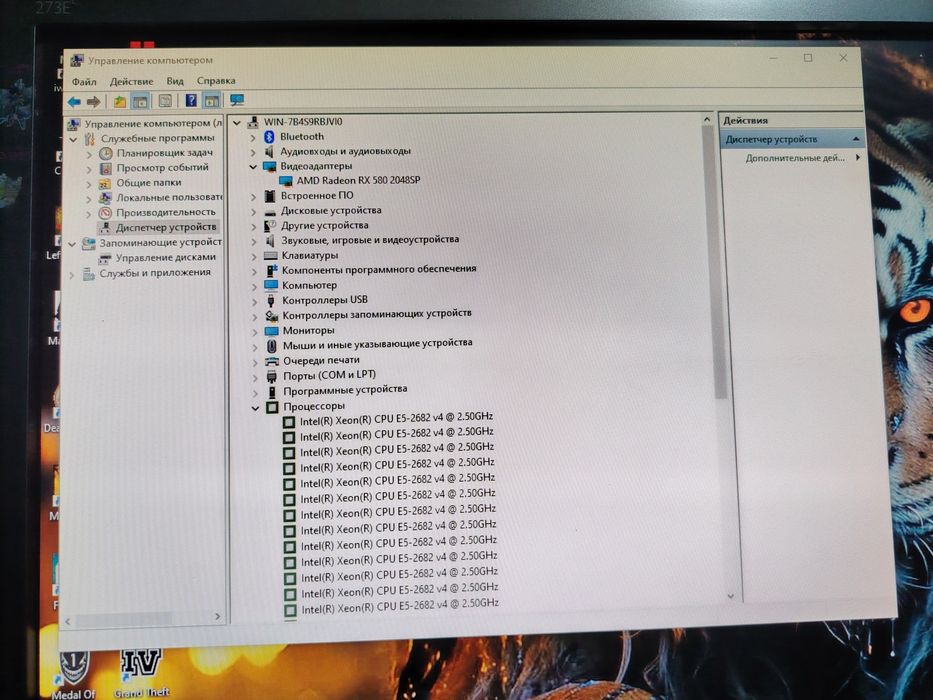Click the Scan for hardware changes monitor icon

(237, 100)
